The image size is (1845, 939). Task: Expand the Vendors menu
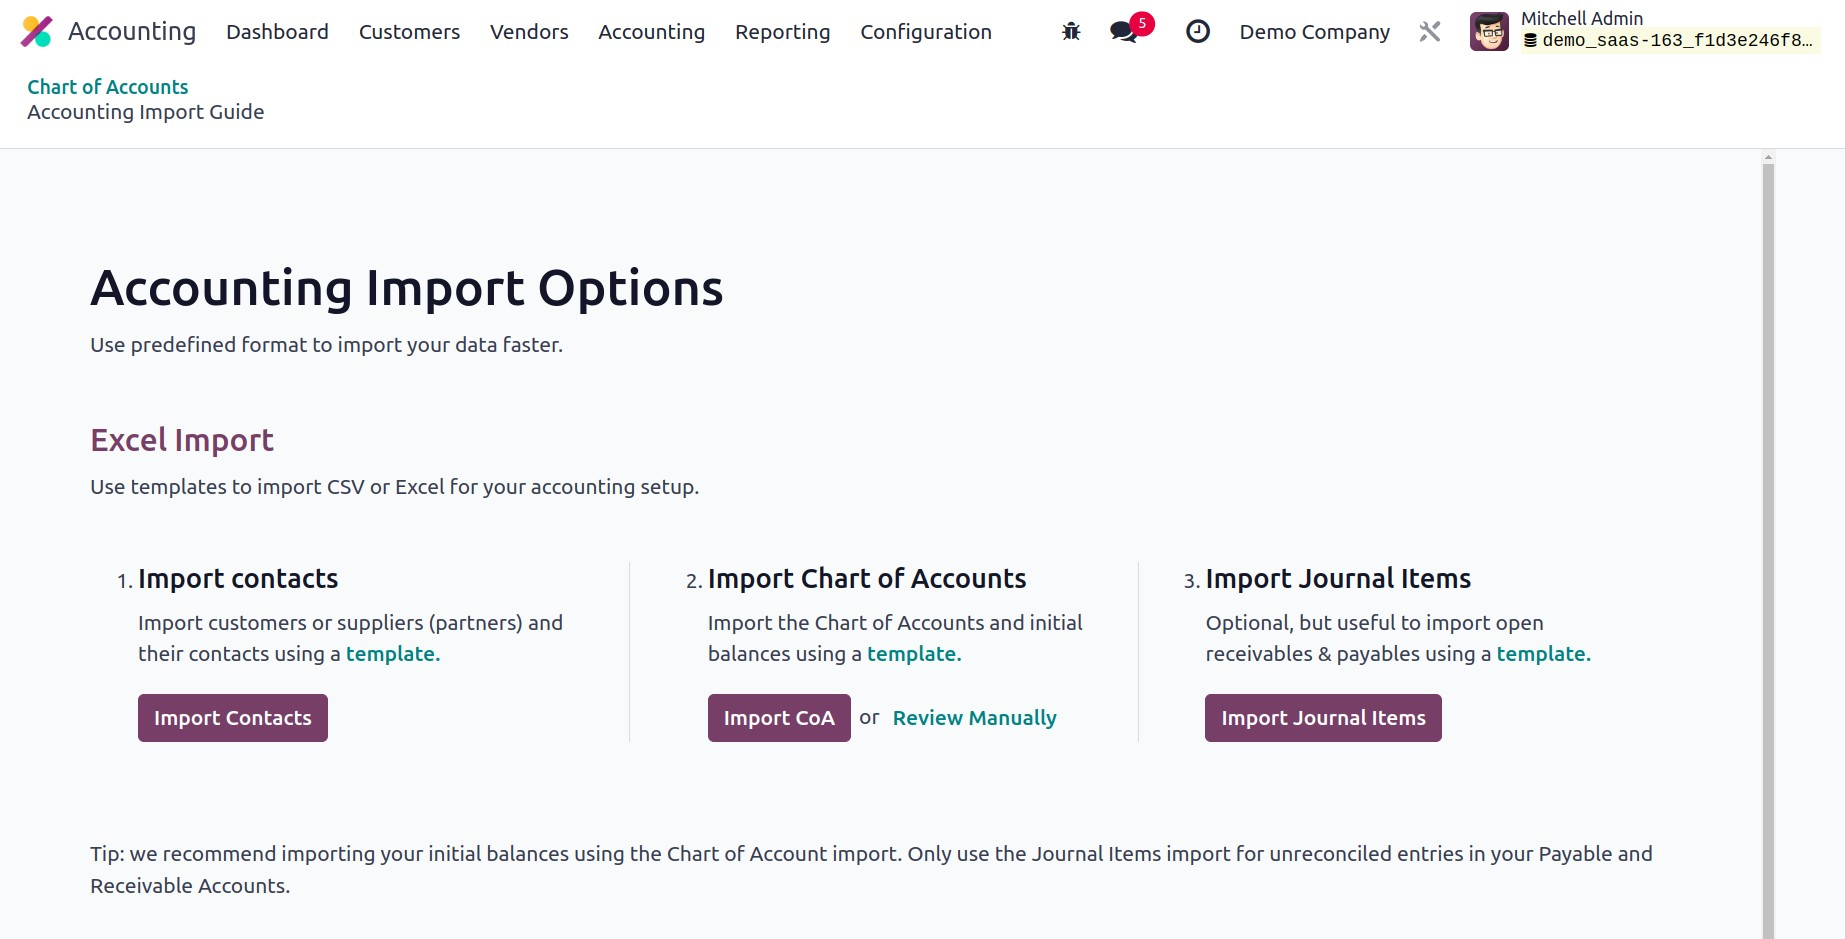tap(529, 32)
